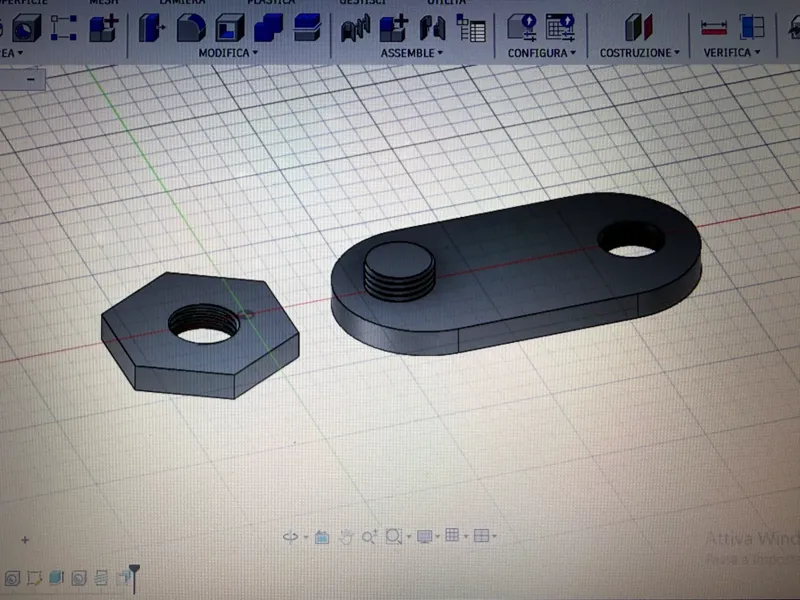This screenshot has width=800, height=600.
Task: Click the Zoom Window fit icon
Action: [394, 536]
